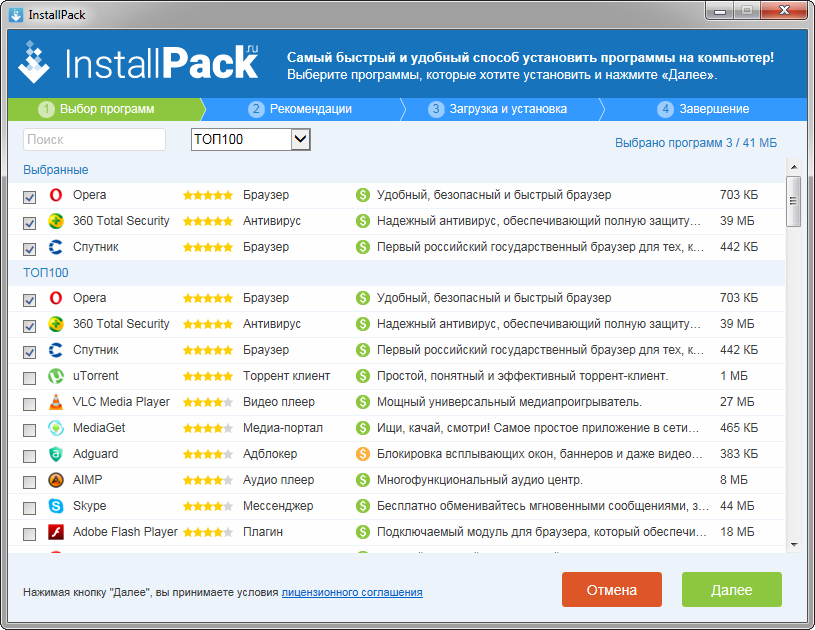815x630 pixels.
Task: Click the MediaGet program icon
Action: 56,428
